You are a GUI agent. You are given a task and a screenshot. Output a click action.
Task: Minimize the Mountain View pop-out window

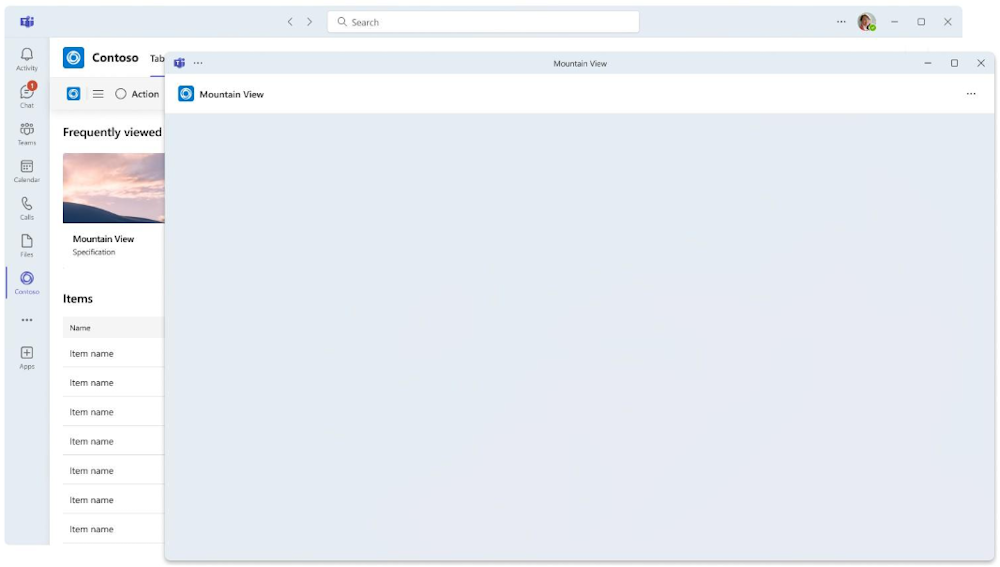click(x=928, y=63)
